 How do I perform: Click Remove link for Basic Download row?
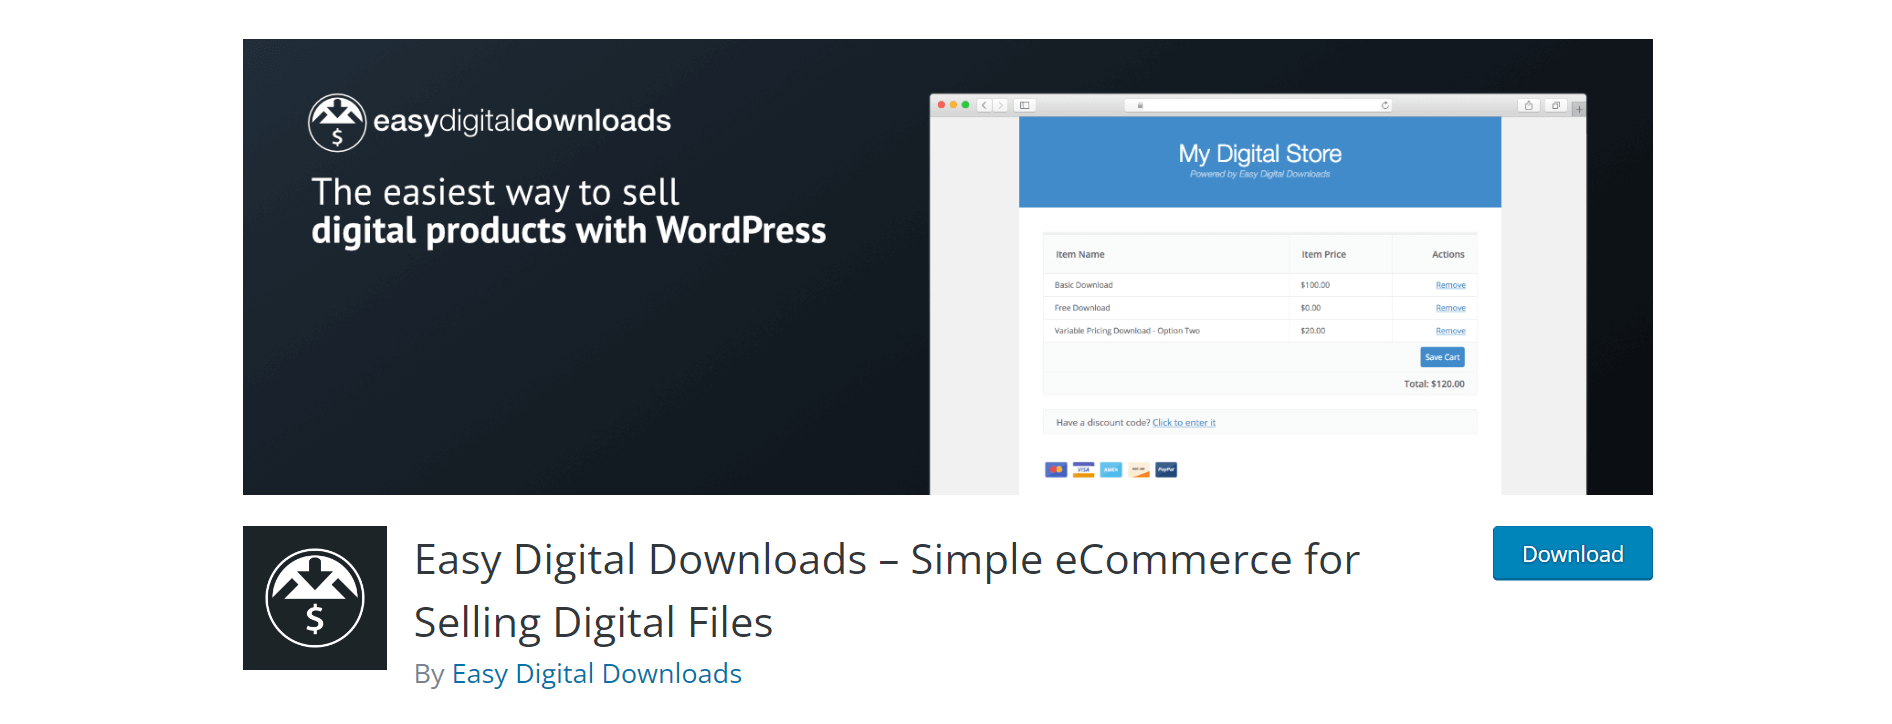[x=1450, y=285]
